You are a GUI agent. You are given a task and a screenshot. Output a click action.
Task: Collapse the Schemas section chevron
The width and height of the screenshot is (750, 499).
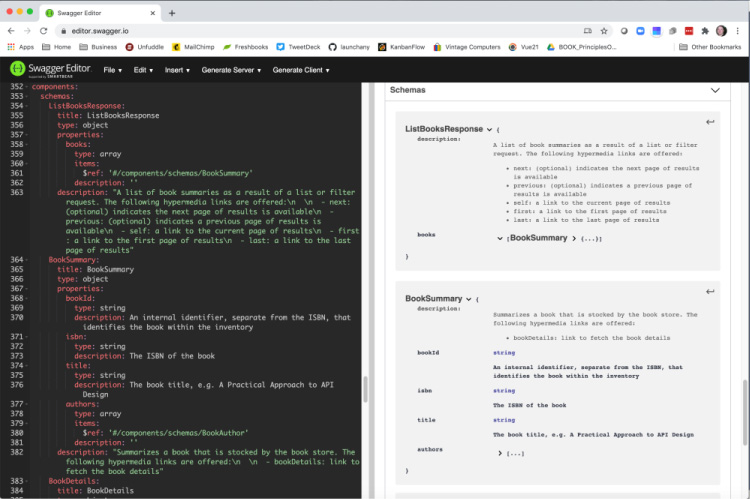714,90
